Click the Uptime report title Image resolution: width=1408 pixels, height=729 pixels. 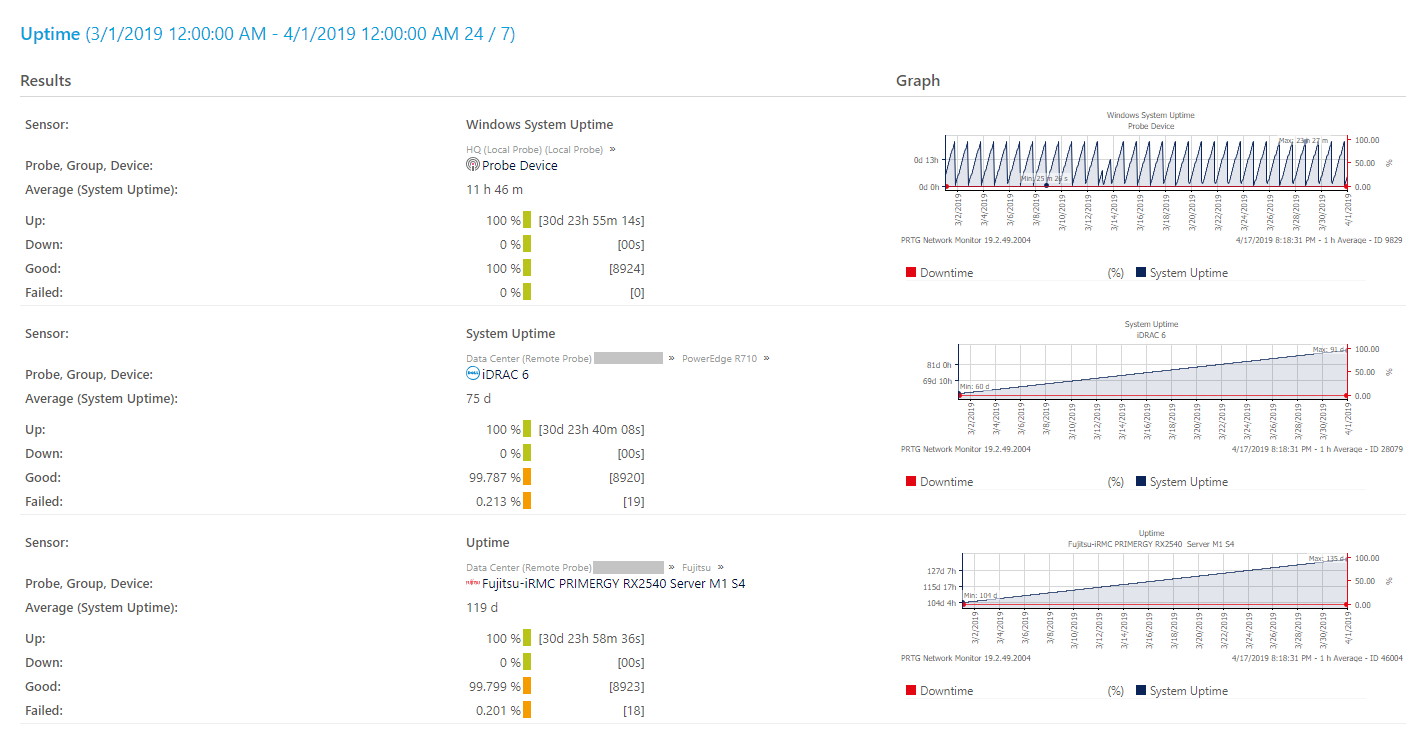tap(50, 34)
